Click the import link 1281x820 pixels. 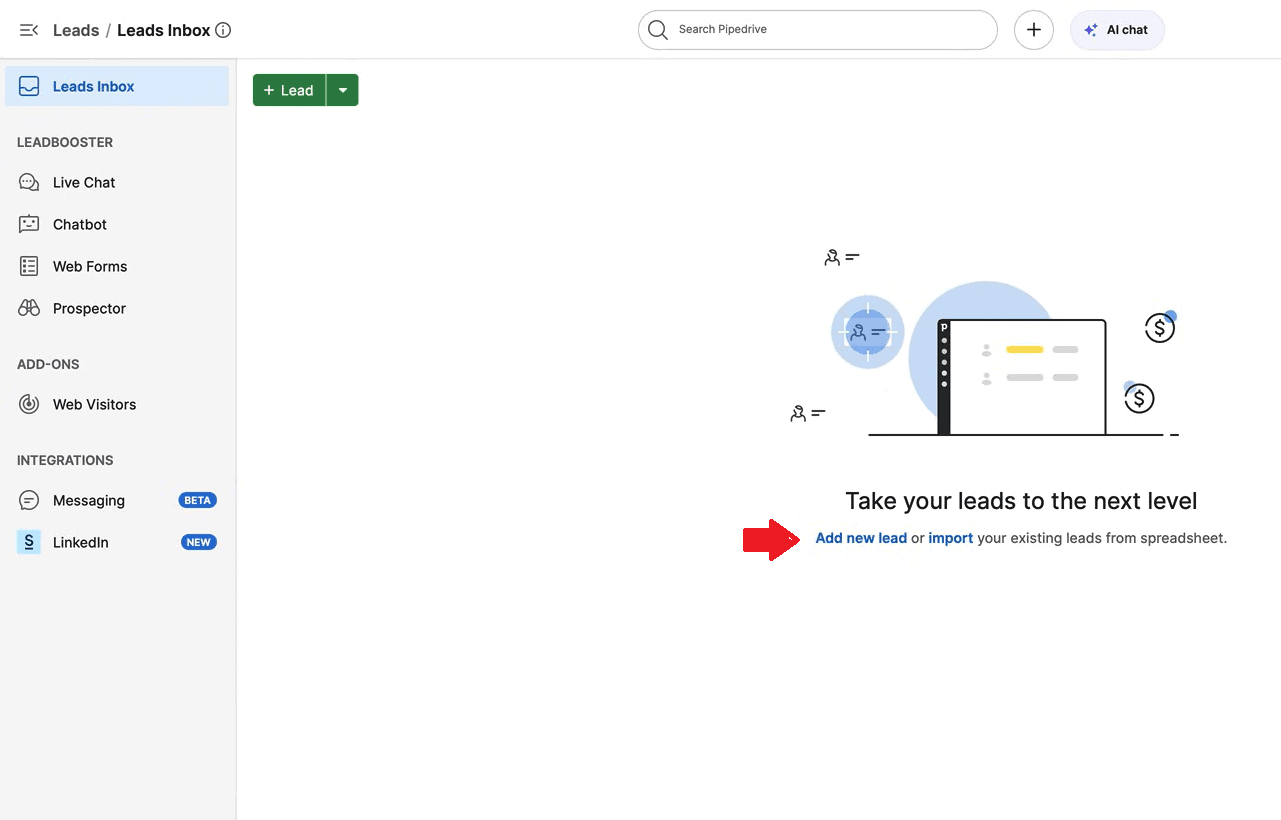(x=950, y=538)
